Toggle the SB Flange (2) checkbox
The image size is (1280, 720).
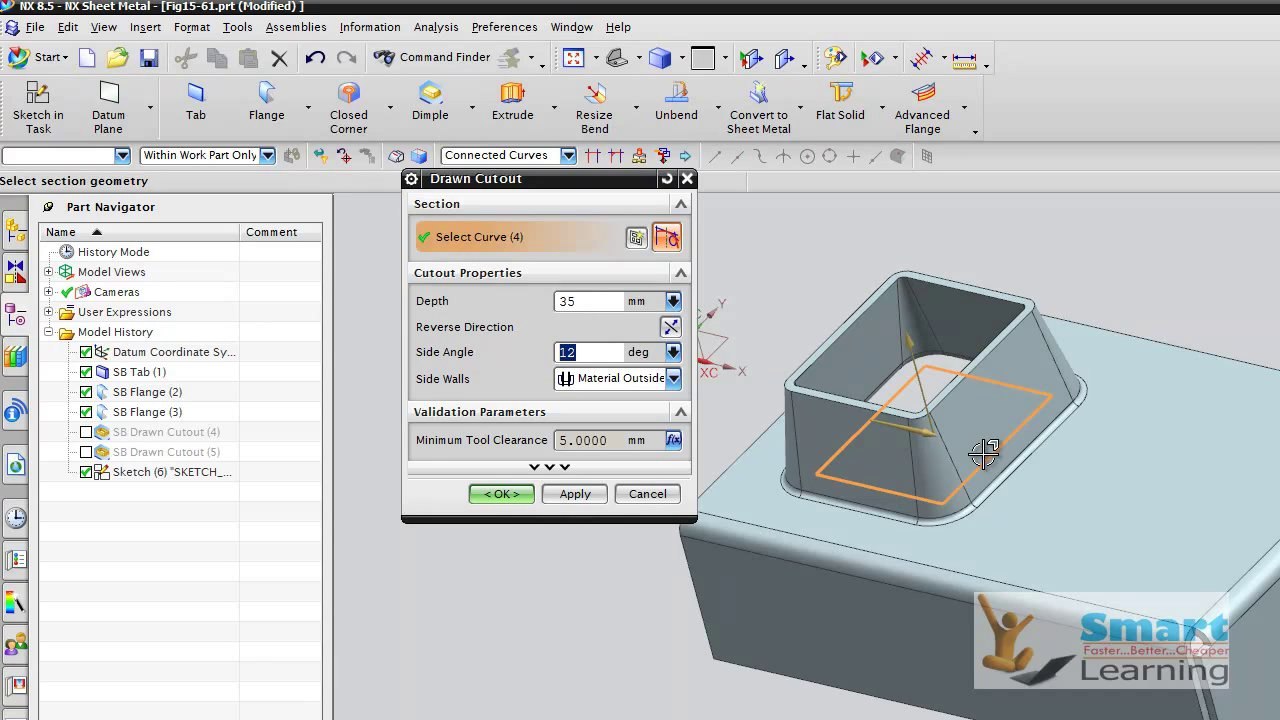86,392
